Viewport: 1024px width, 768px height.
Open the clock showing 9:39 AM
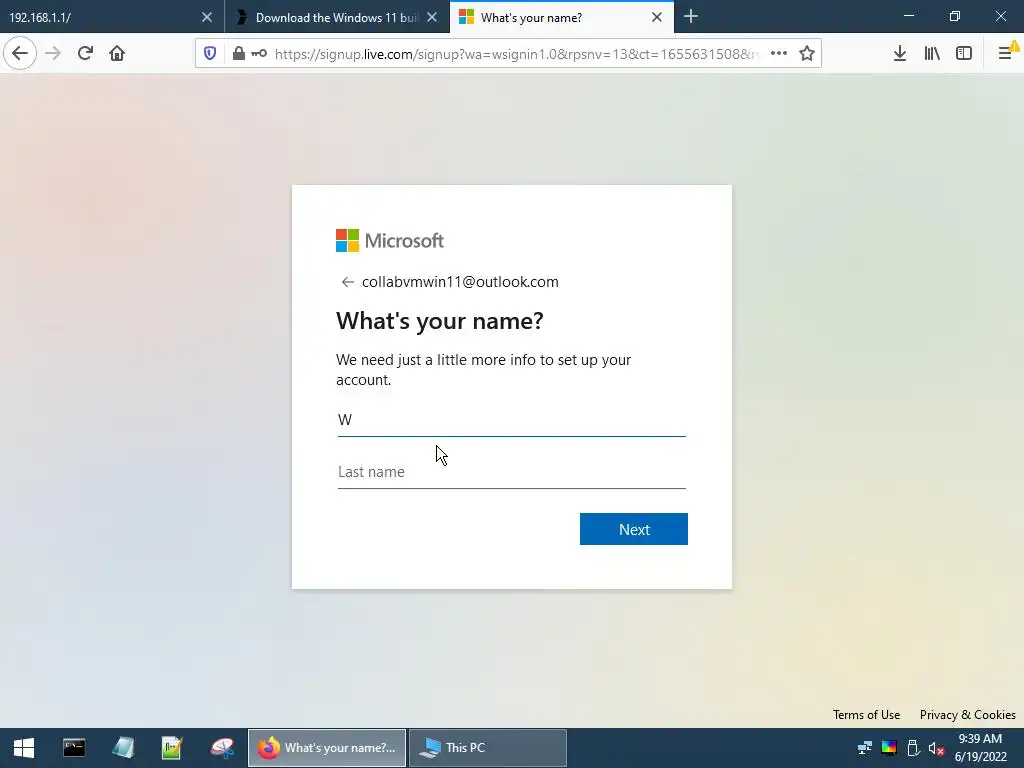pyautogui.click(x=980, y=748)
